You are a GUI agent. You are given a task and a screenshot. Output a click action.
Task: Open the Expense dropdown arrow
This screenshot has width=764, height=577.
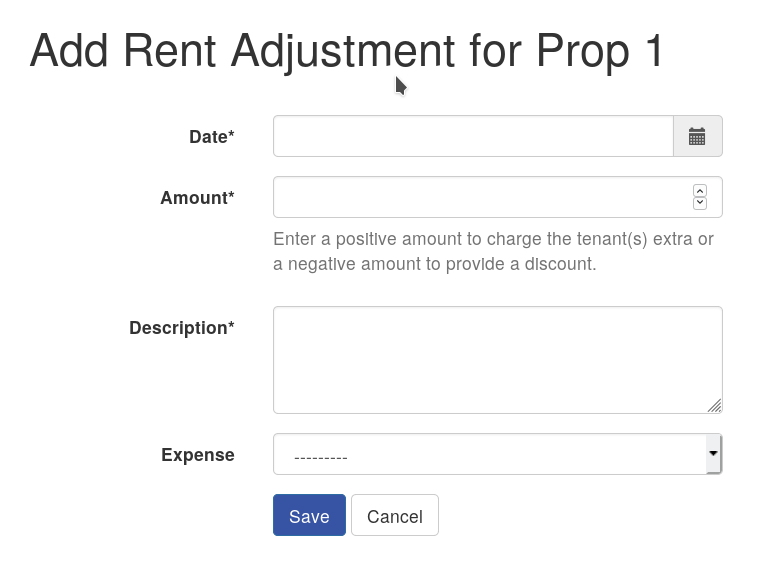click(x=713, y=454)
